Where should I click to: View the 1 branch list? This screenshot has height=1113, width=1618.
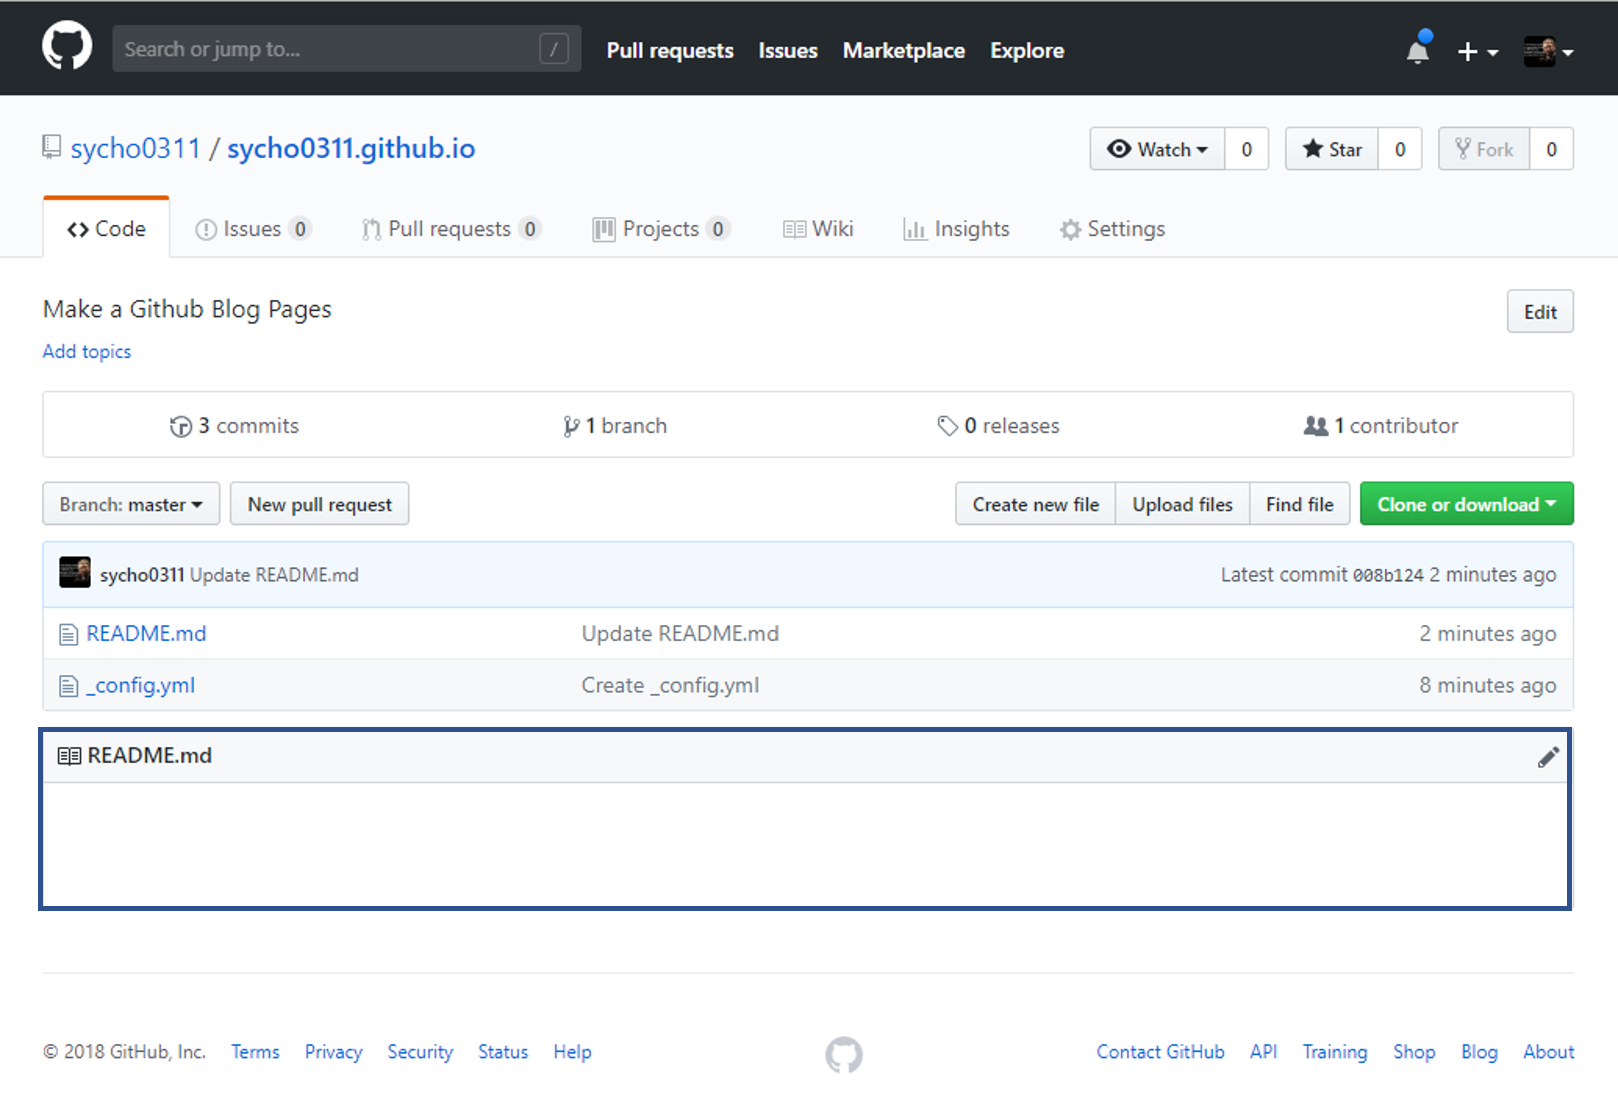[615, 426]
